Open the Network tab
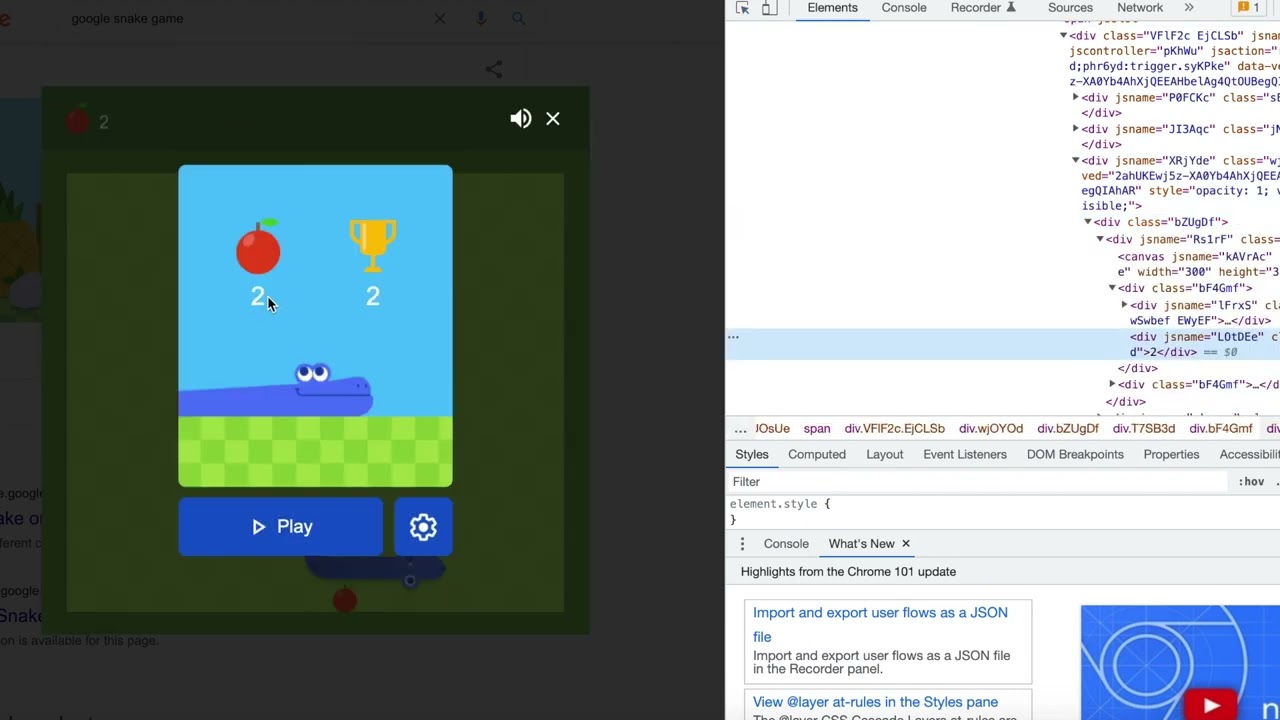The width and height of the screenshot is (1280, 720). 1140,8
